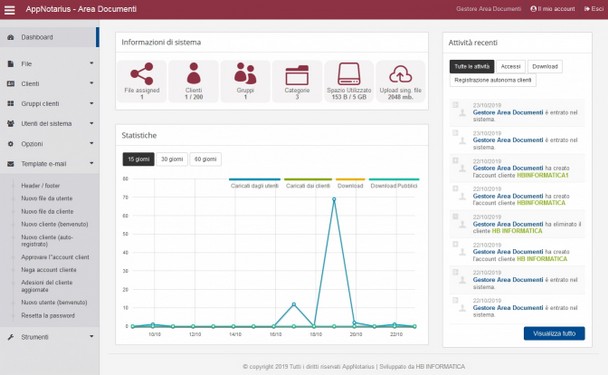608x375 pixels.
Task: Click the Dashboard home icon
Action: pos(10,37)
